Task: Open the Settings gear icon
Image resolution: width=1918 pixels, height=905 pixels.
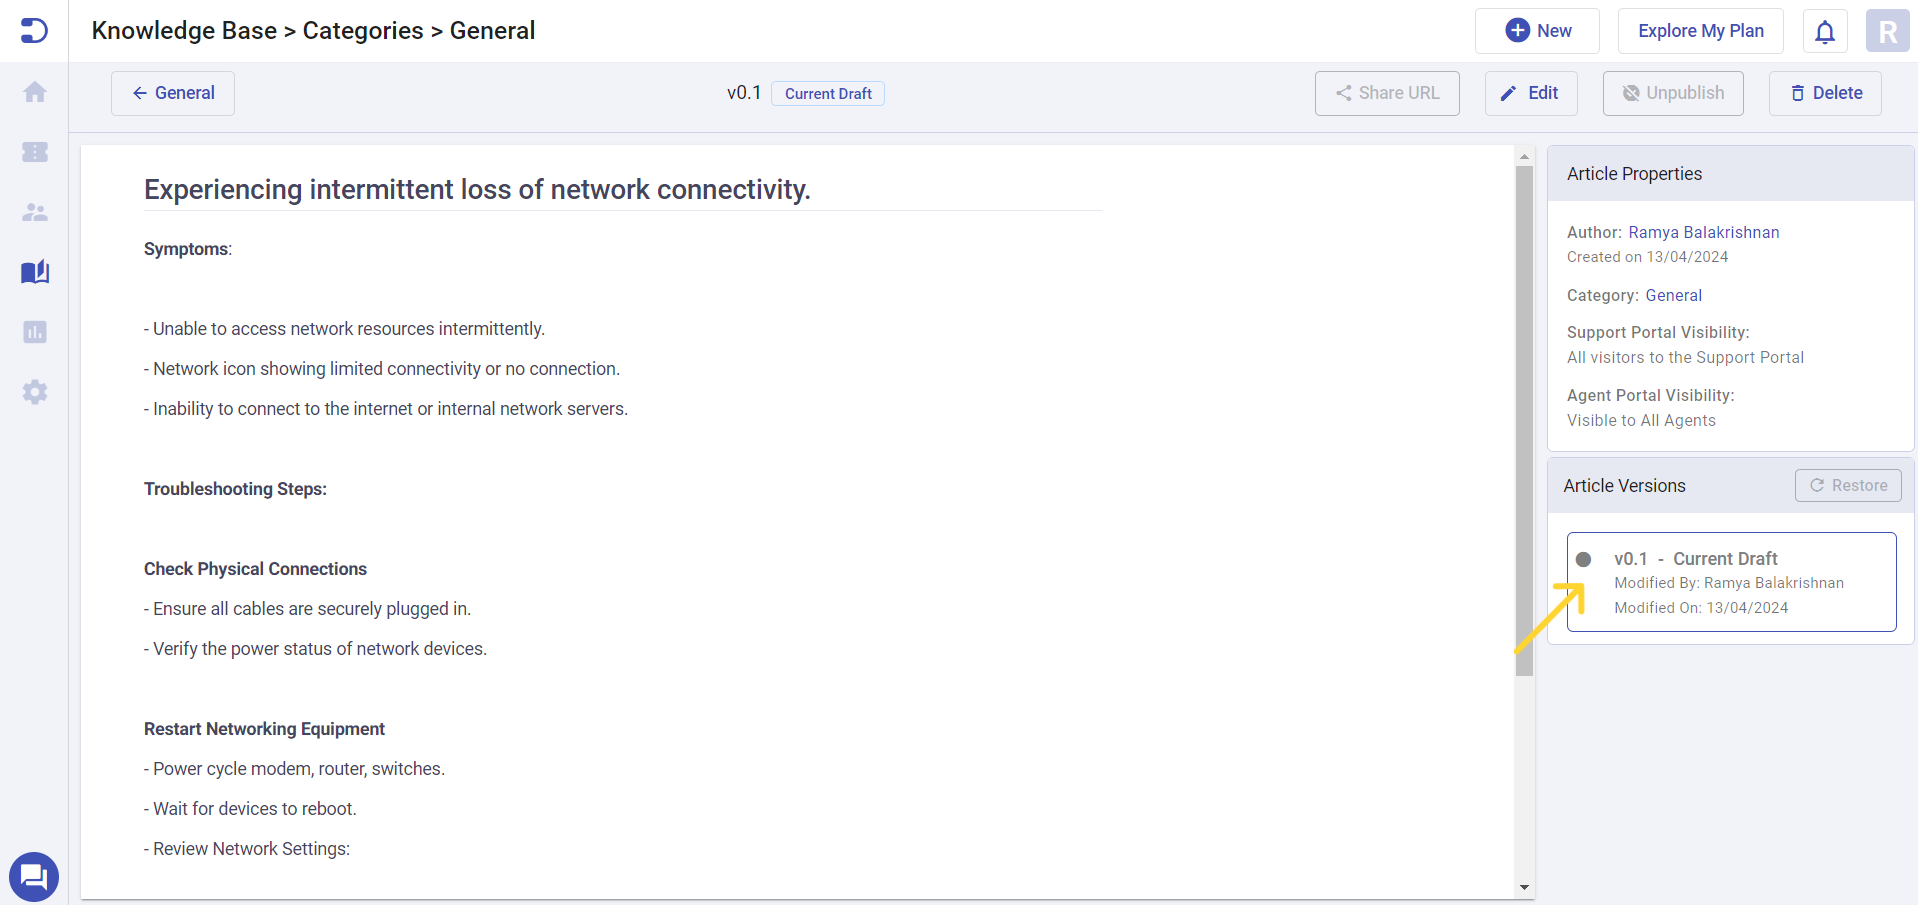Action: [35, 392]
